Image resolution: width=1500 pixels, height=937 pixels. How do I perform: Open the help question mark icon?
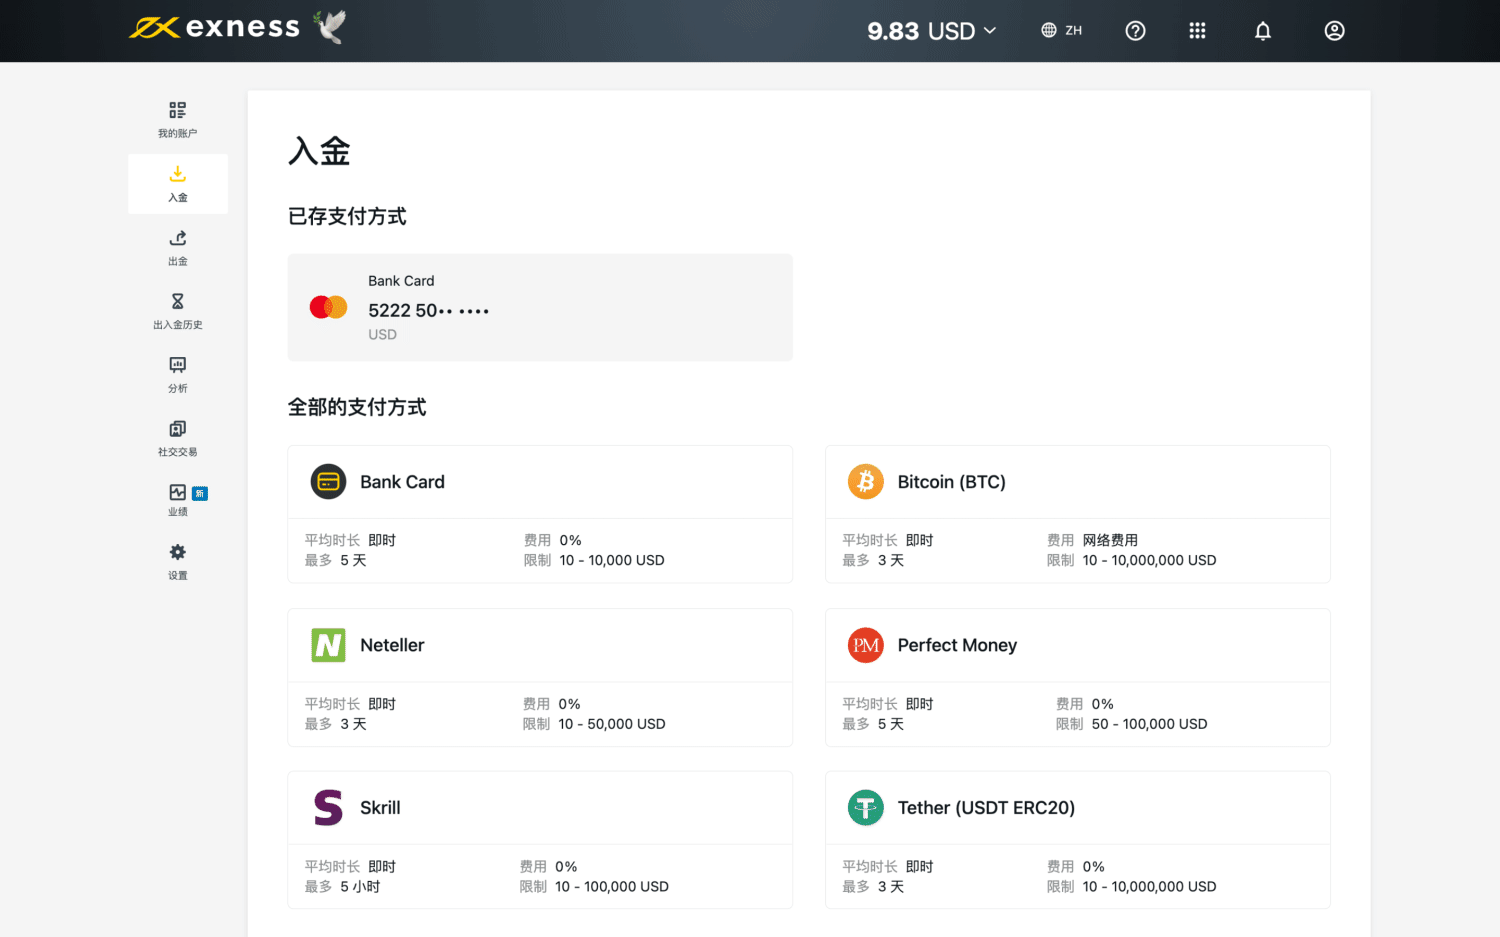(1135, 31)
